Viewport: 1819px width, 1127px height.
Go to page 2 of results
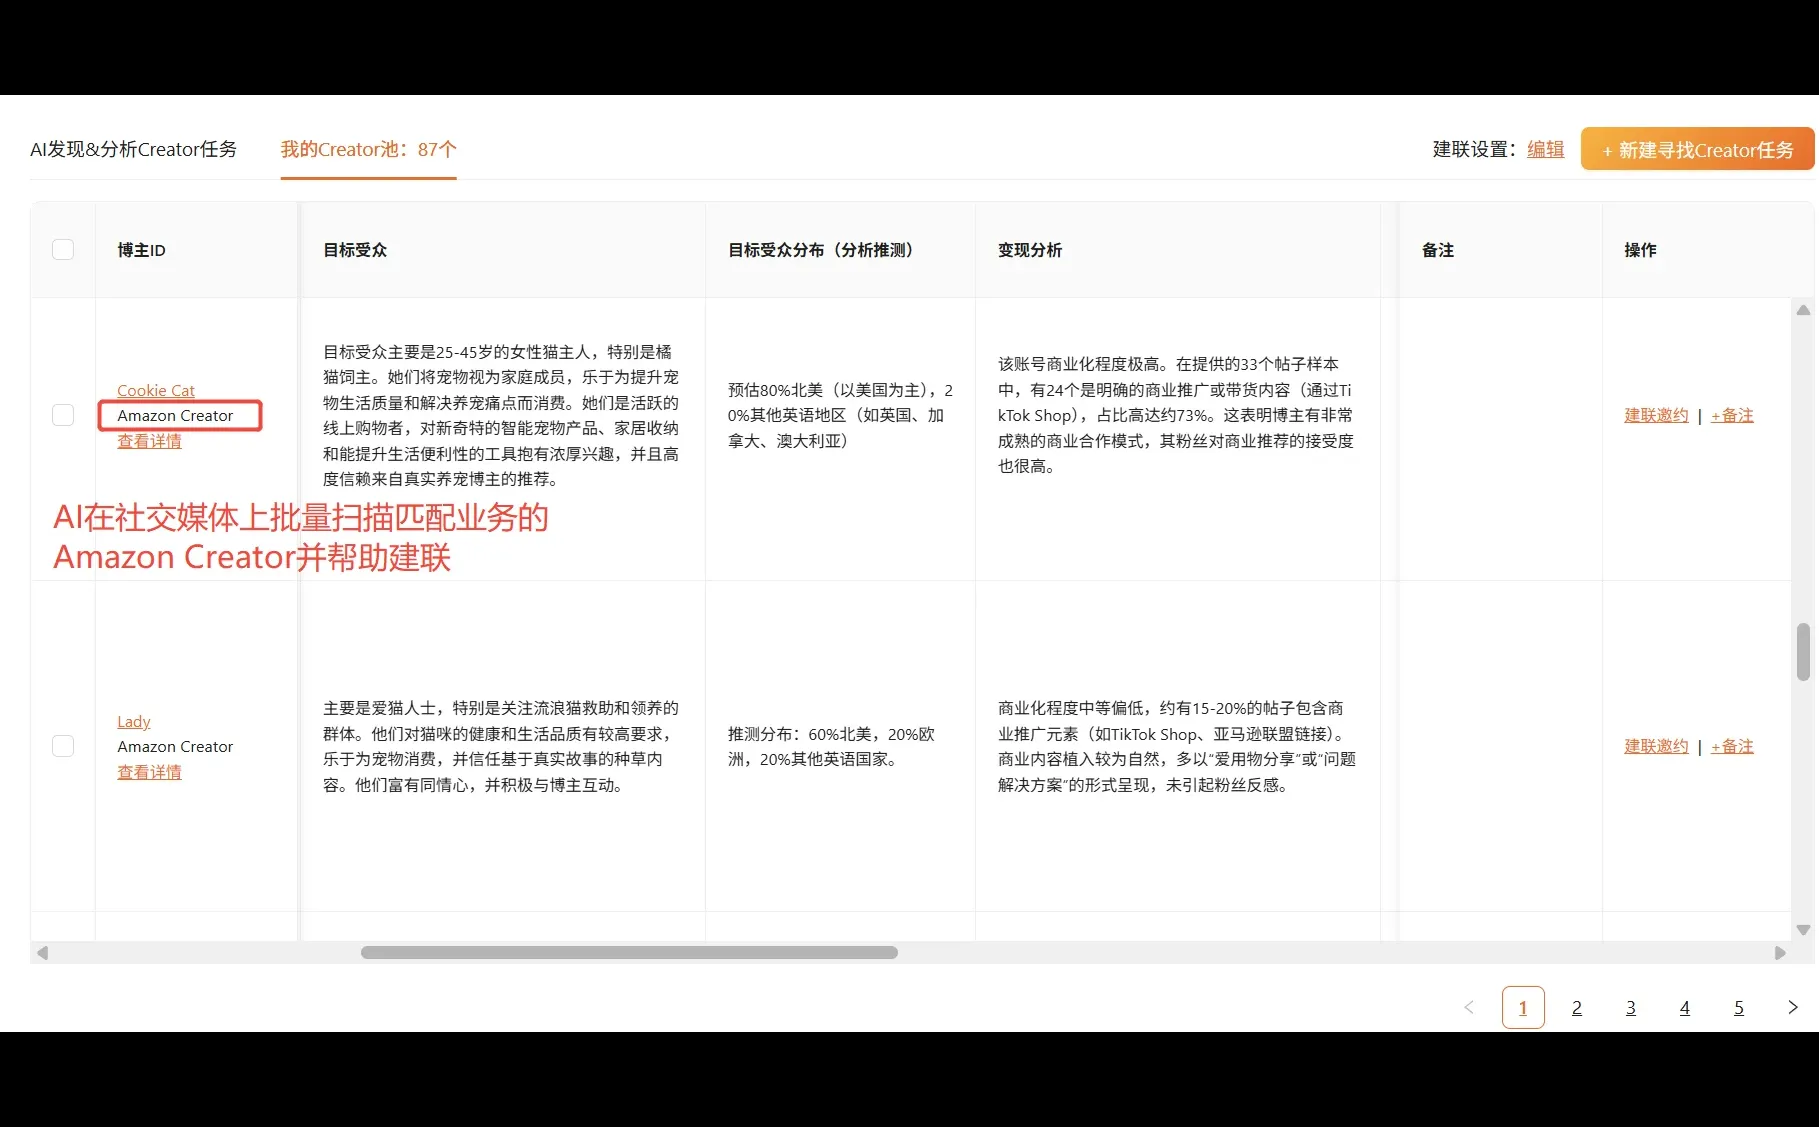click(x=1577, y=1007)
